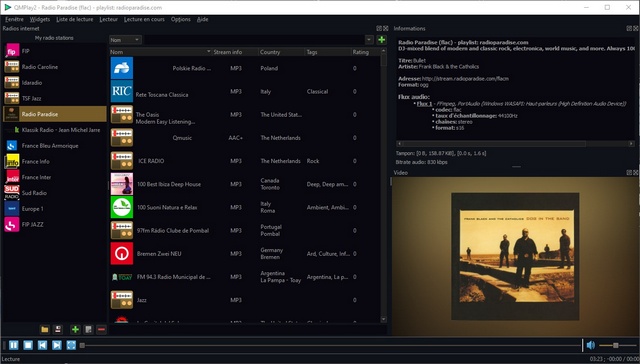The image size is (640, 364).
Task: Click the 100 Best Ibiza Deep House thumbnail
Action: coord(122,184)
